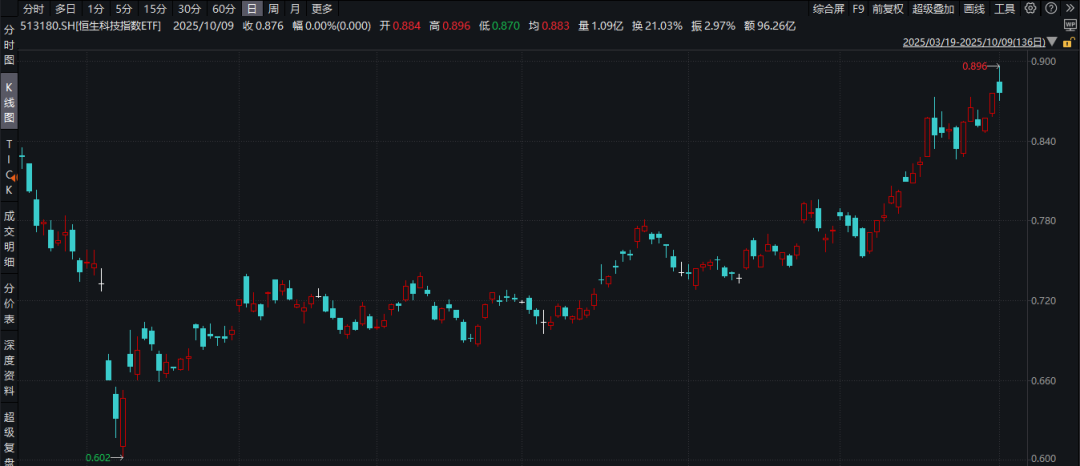Viewport: 1080px width, 466px height.
Task: Open the 更多 periods dropdown
Action: click(322, 9)
